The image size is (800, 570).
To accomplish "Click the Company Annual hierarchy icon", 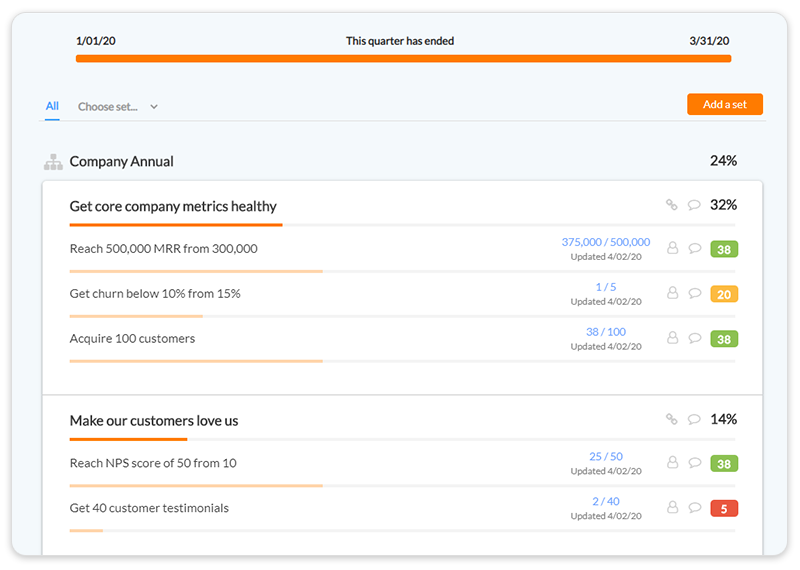I will 53,162.
